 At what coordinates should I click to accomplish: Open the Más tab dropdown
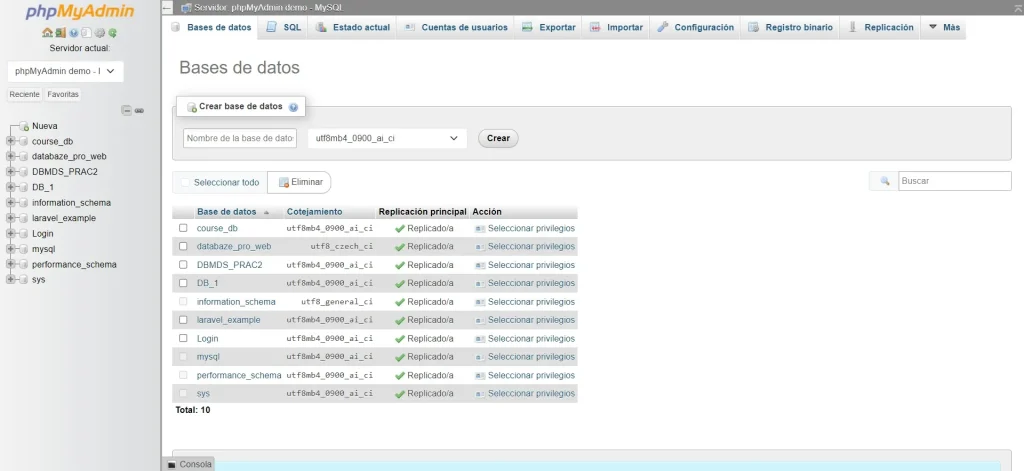coord(944,27)
